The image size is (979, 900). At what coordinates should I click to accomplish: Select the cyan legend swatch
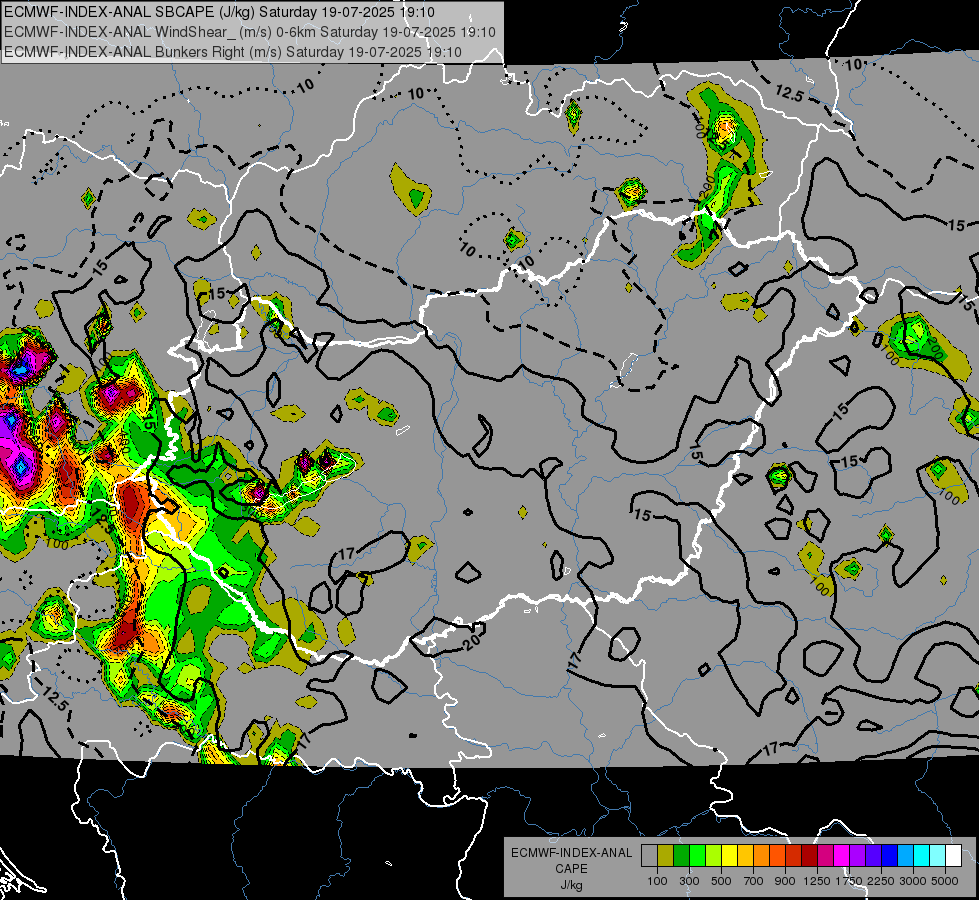(922, 856)
